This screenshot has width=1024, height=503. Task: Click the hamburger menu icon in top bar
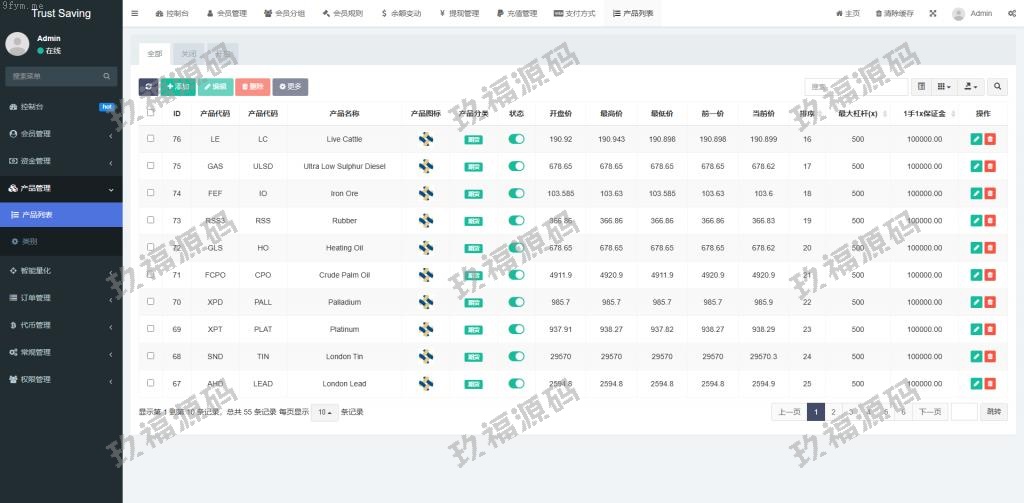click(x=135, y=14)
